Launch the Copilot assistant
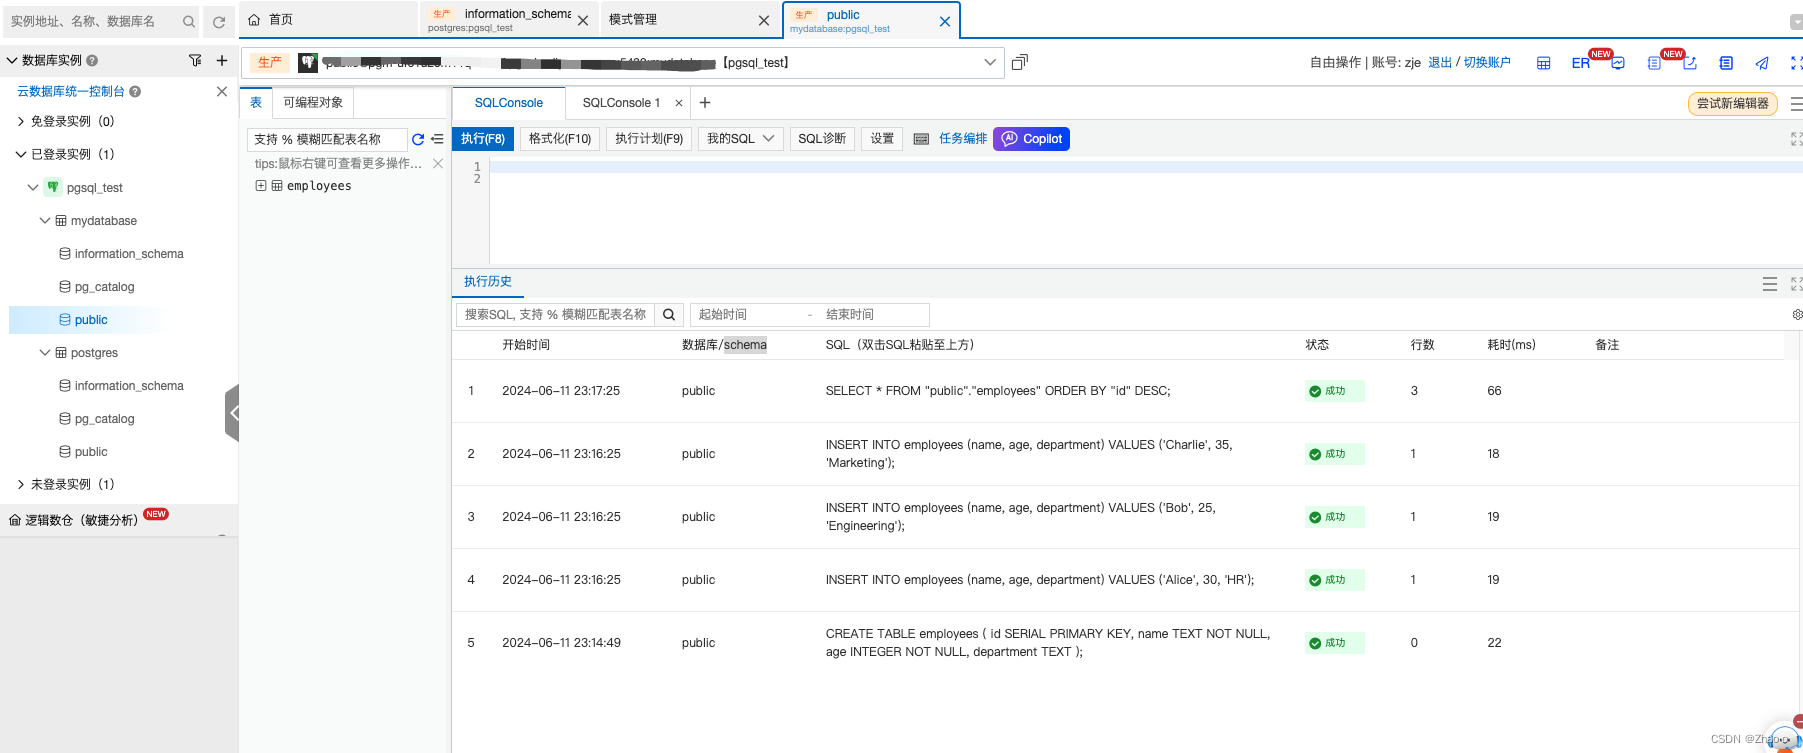Image resolution: width=1803 pixels, height=753 pixels. [x=1031, y=139]
